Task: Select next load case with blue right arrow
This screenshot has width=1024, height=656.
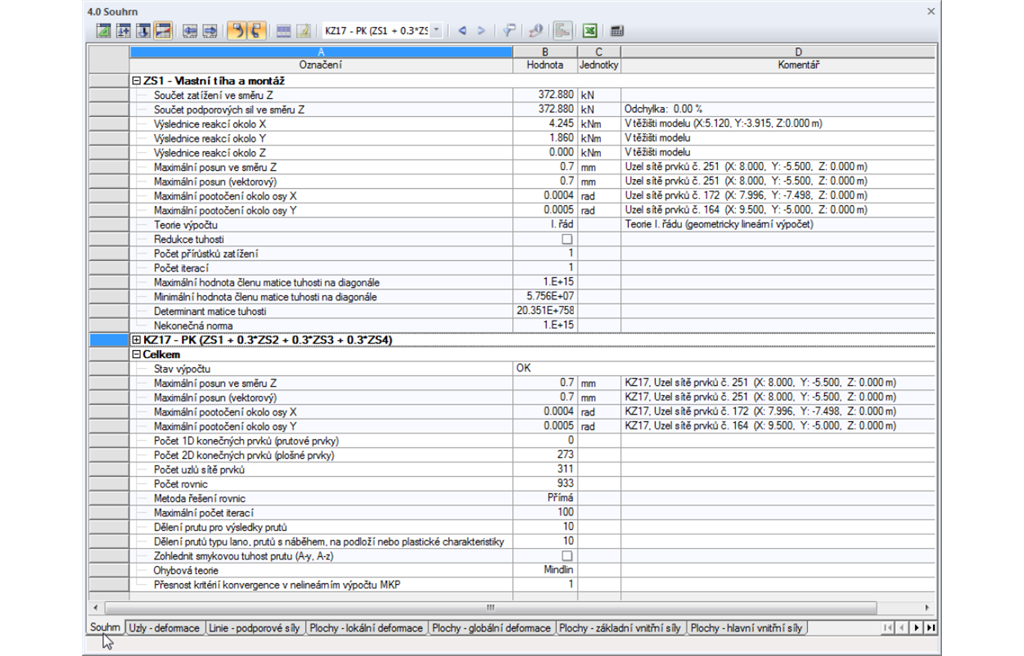Action: coord(481,31)
